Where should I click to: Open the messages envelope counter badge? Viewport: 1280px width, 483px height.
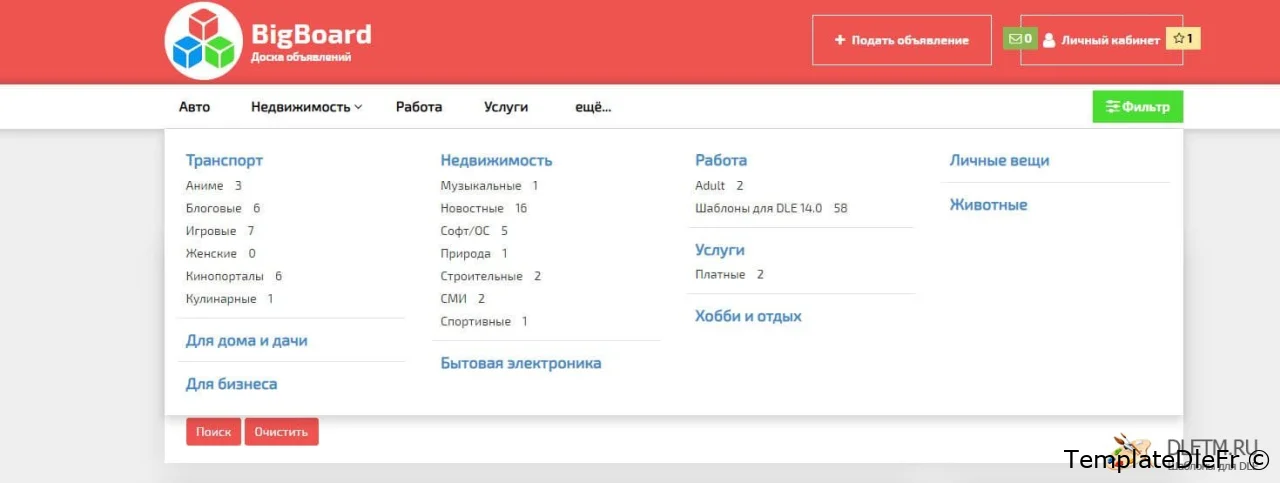(x=1019, y=39)
